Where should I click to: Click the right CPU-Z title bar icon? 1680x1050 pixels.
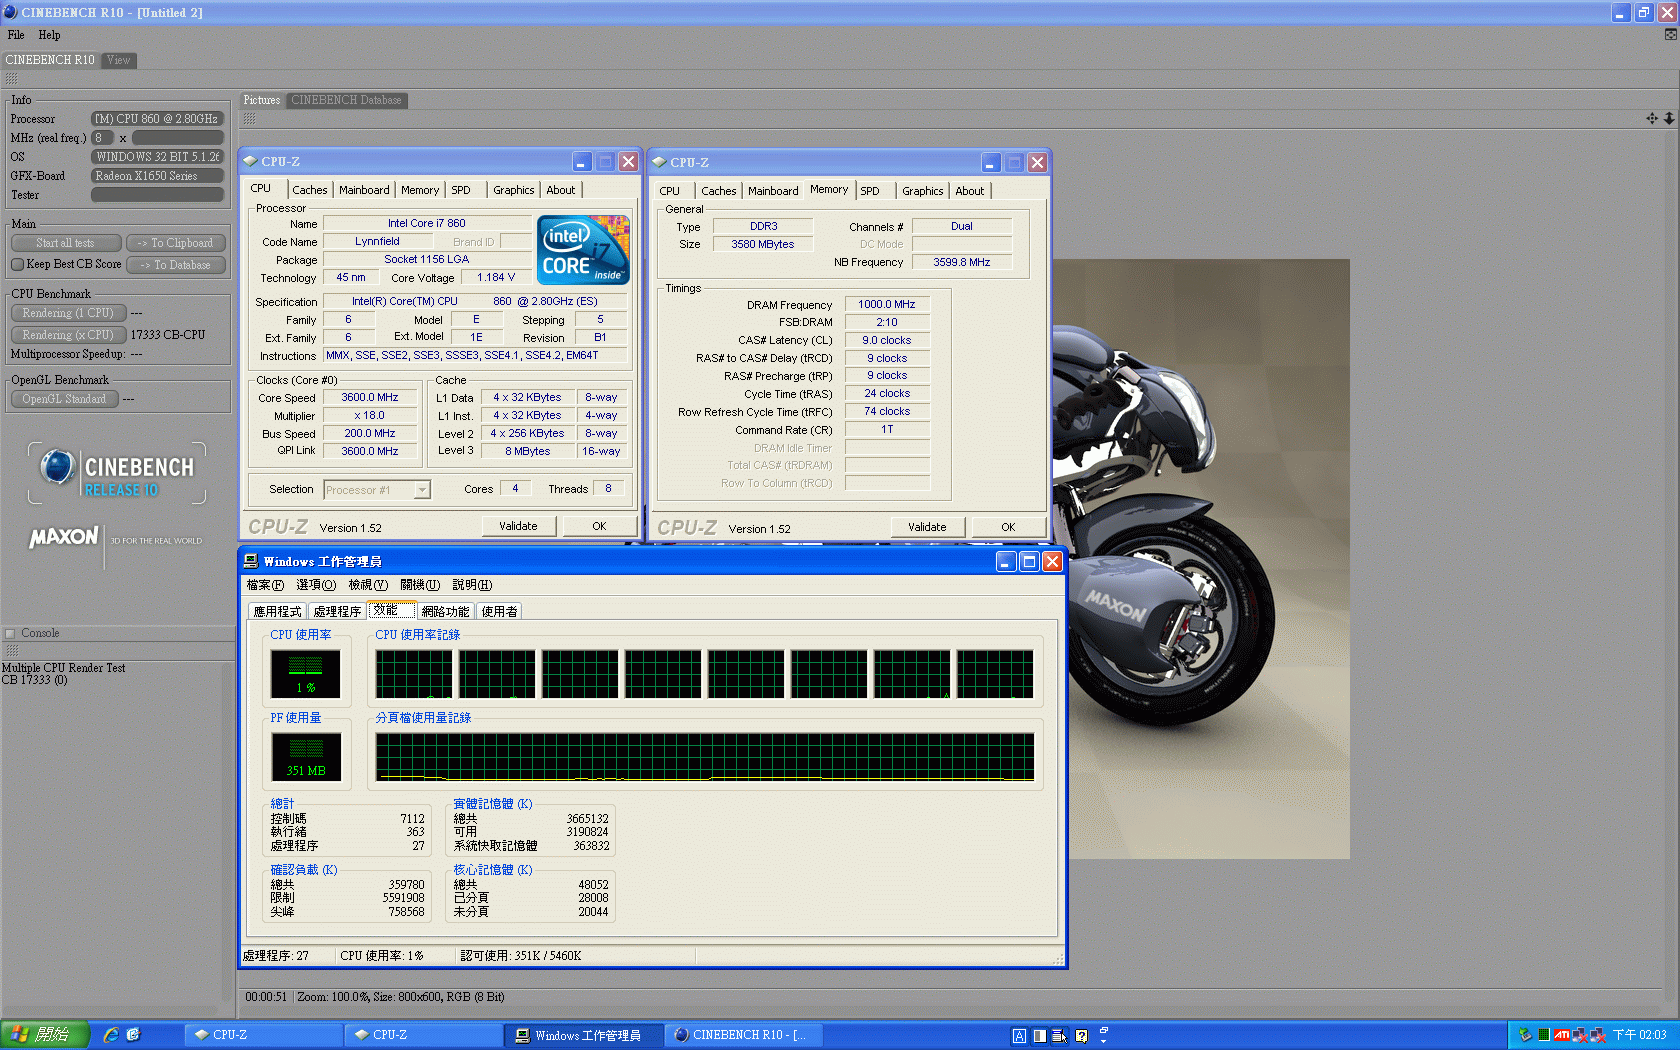[660, 162]
